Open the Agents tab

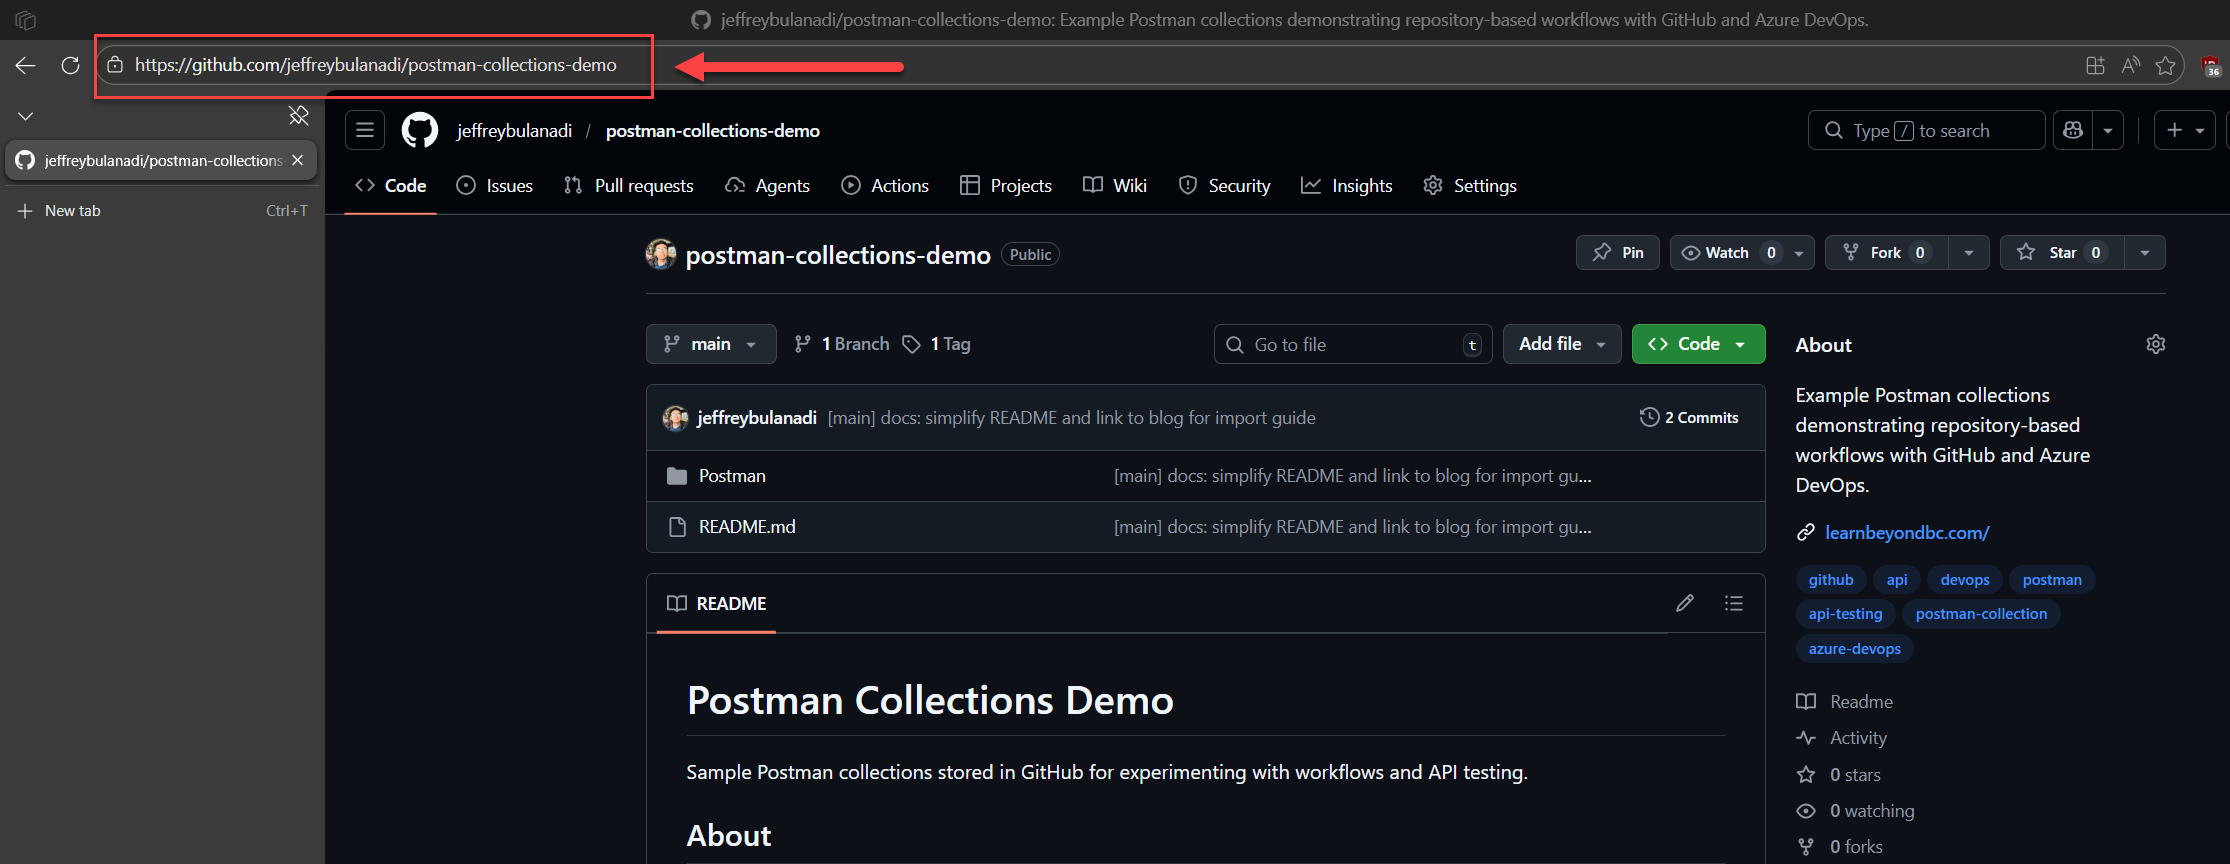[x=768, y=186]
